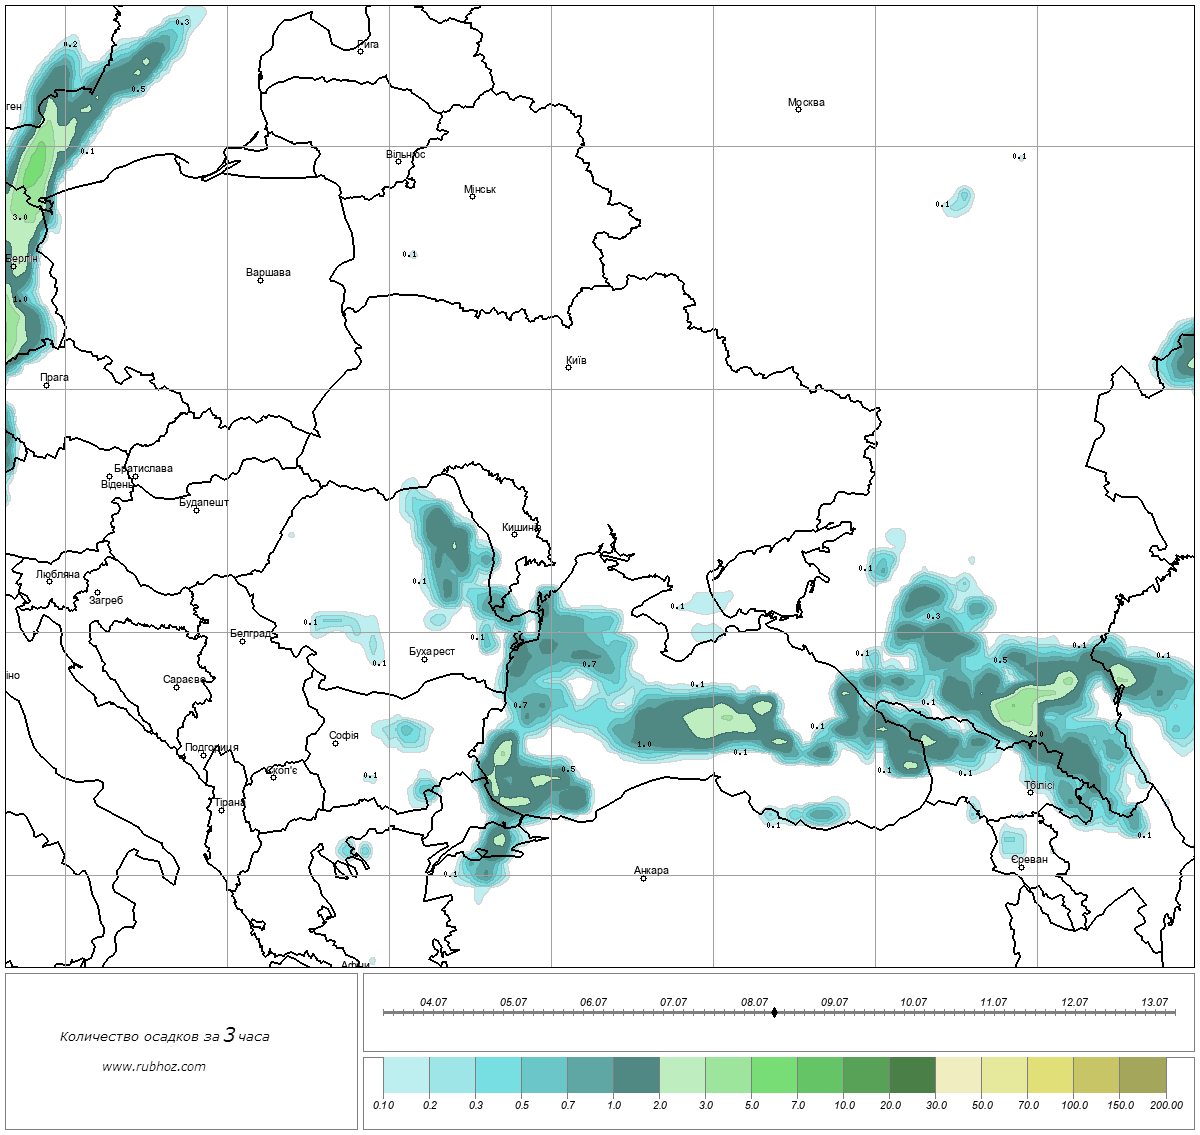
Task: Click the Варшава city marker
Action: pyautogui.click(x=260, y=280)
